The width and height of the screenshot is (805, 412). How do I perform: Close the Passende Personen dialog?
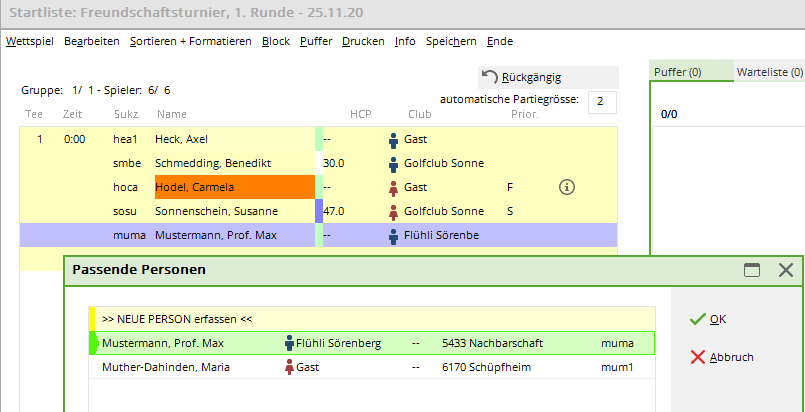pyautogui.click(x=785, y=270)
